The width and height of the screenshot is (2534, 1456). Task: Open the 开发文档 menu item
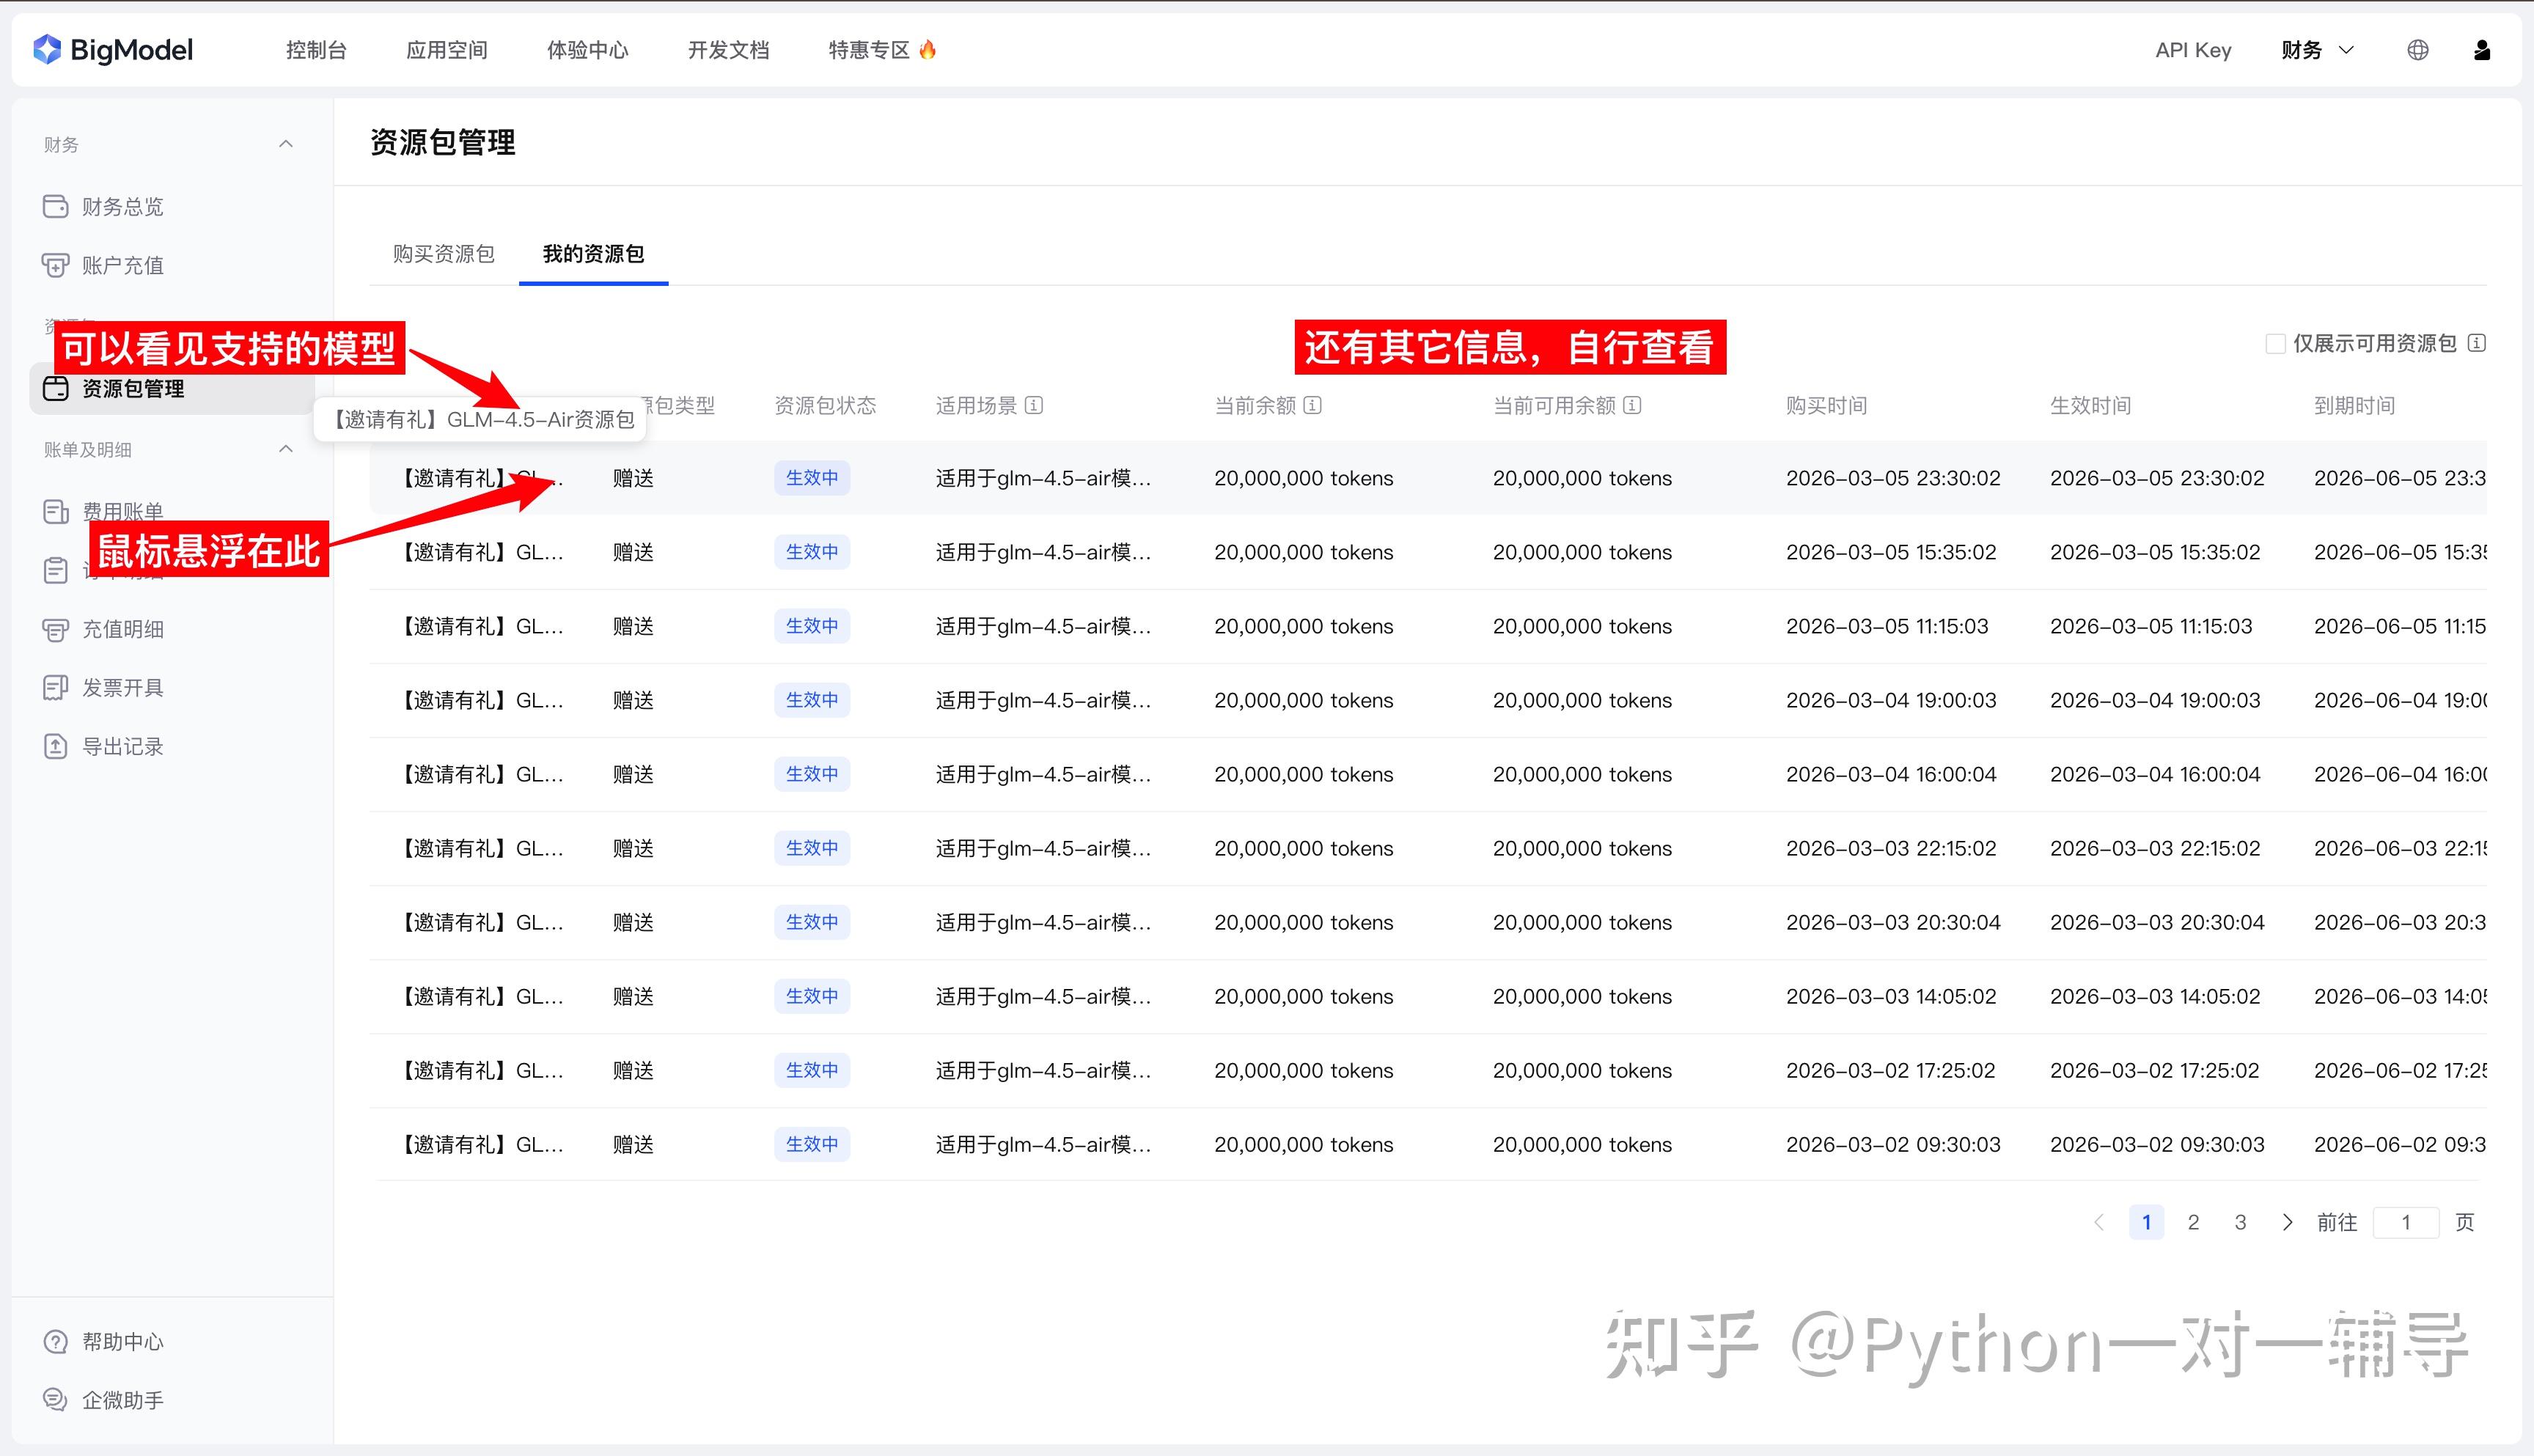click(x=728, y=50)
